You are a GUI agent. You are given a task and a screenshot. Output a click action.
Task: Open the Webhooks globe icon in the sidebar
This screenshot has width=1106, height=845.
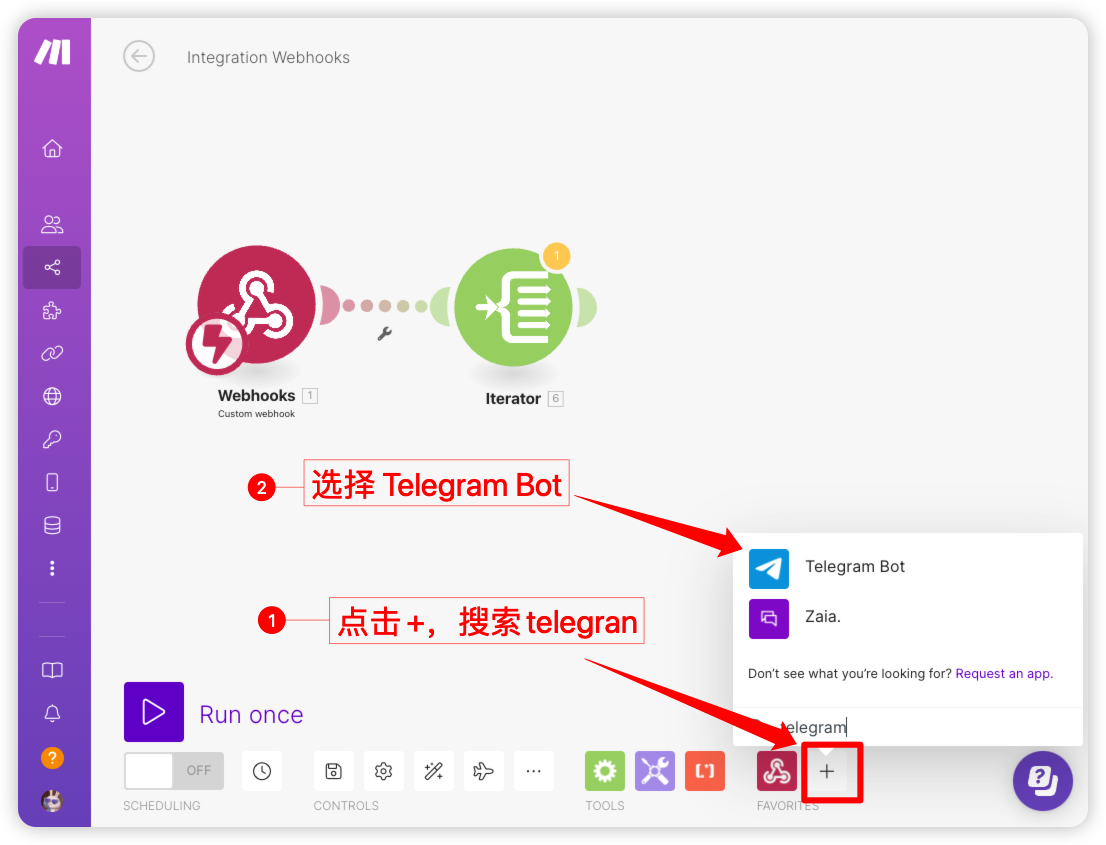click(52, 396)
